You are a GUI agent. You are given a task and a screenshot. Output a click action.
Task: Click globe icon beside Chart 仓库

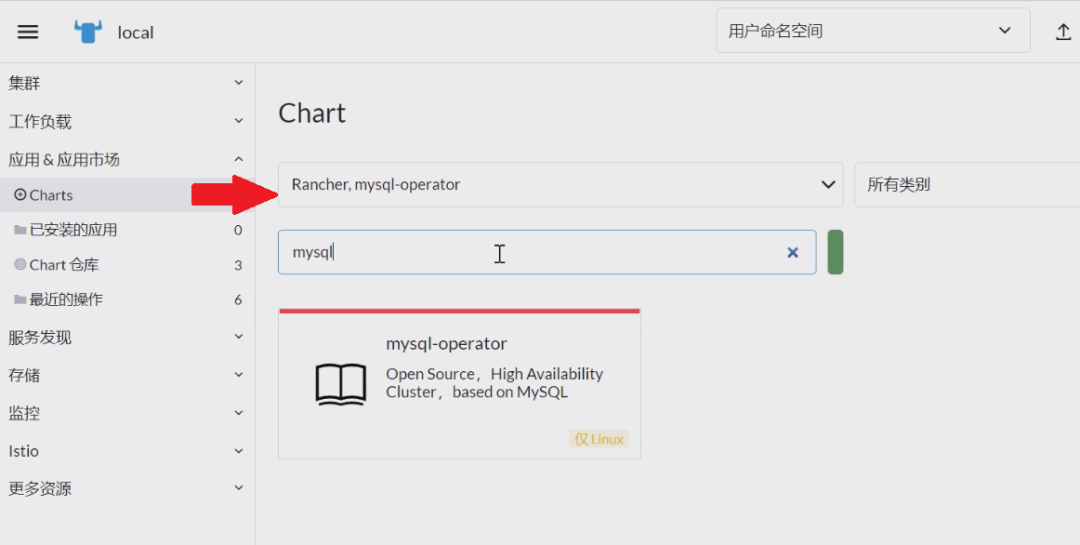(20, 265)
